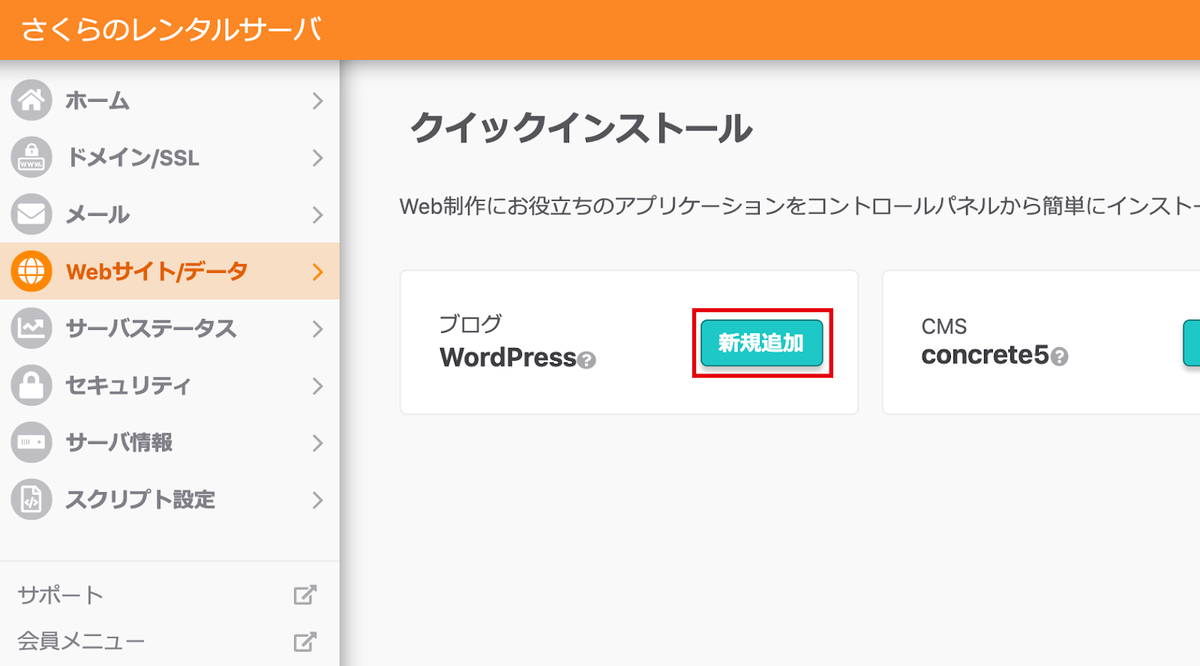Screen dimensions: 1200x666
Task: Click the teal add button in concrete5 card
Action: tap(1192, 343)
